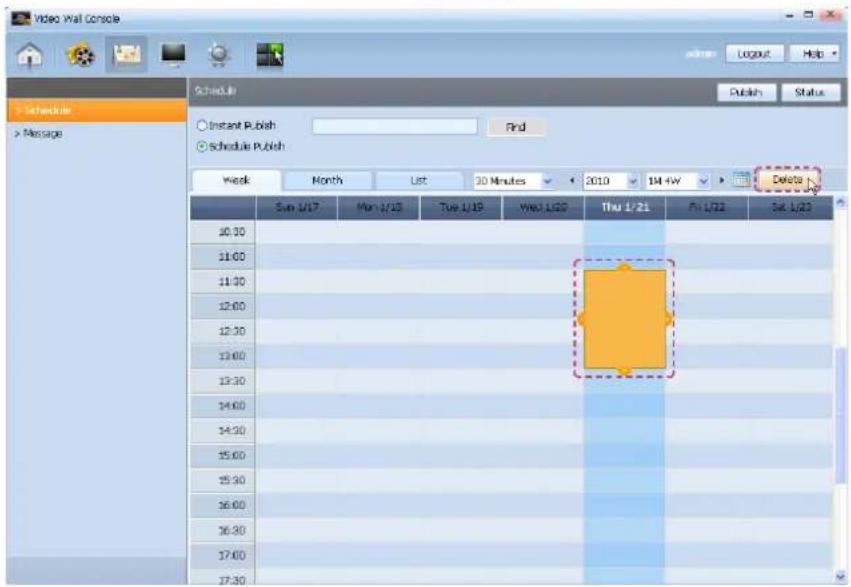Screen dimensions: 851x587
Task: Go to previous week arrow
Action: point(572,180)
